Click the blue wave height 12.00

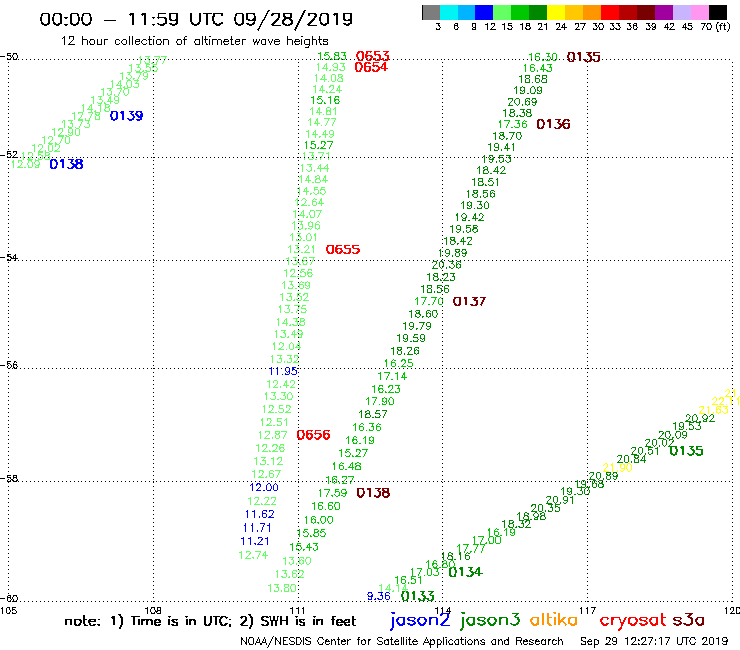[264, 487]
